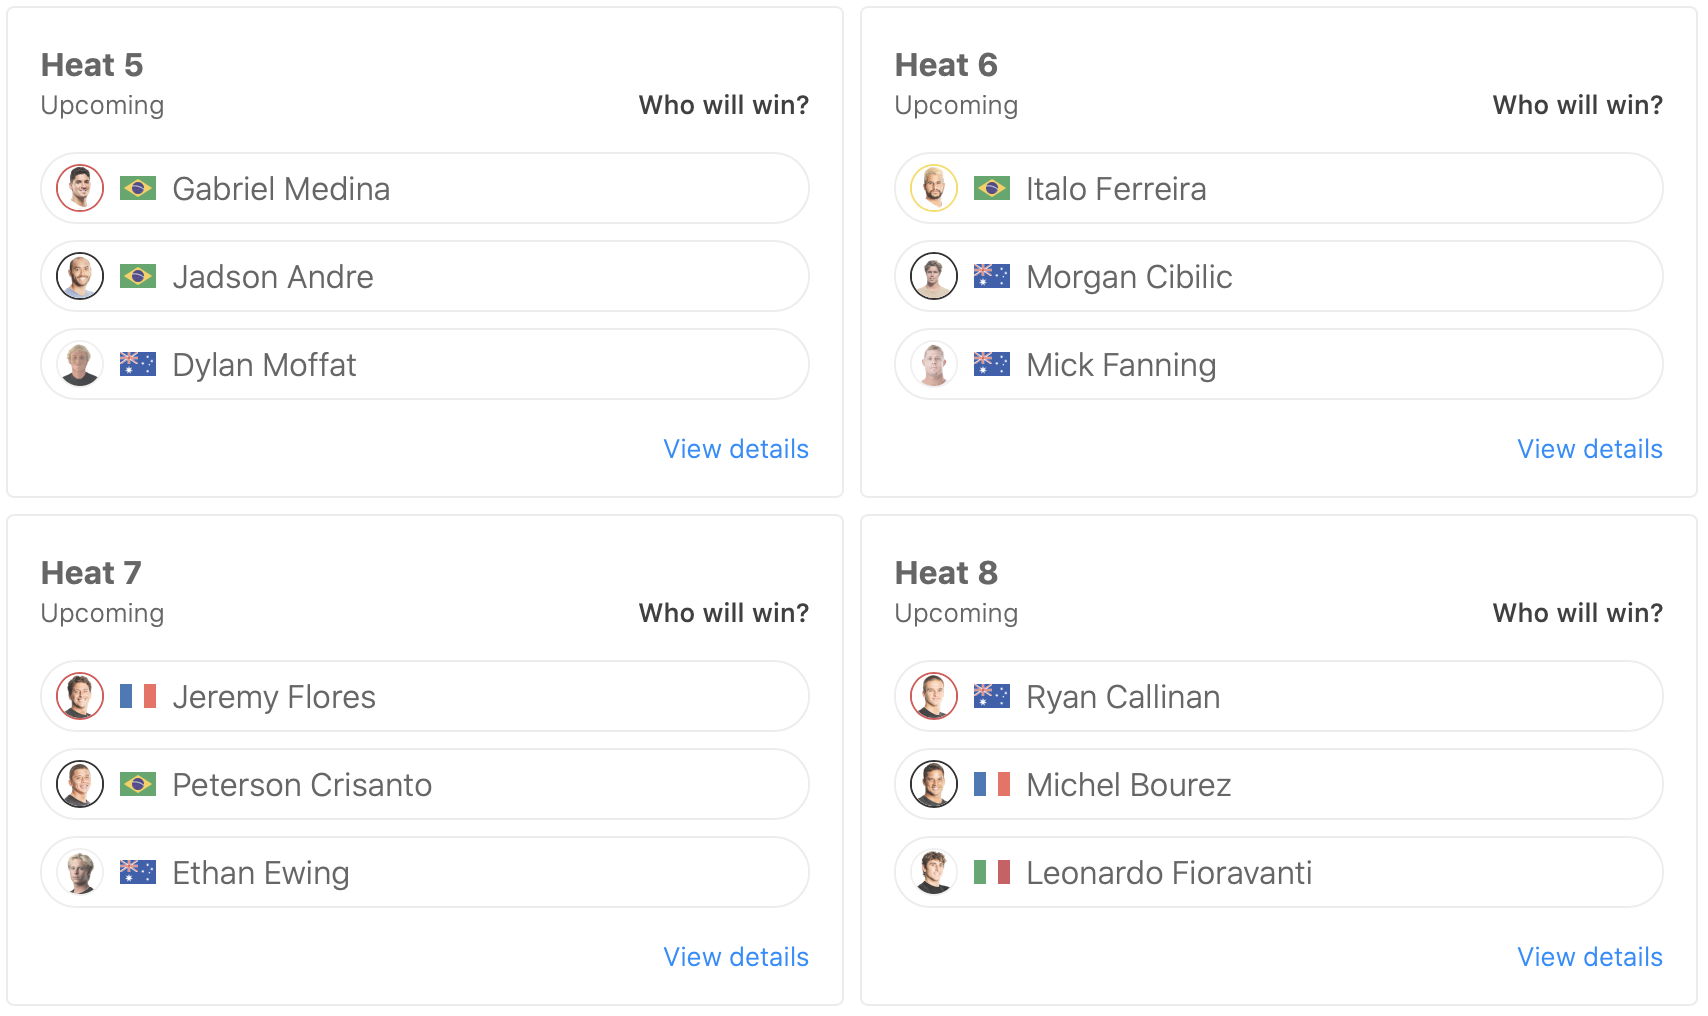Open View details for Heat 5
The width and height of the screenshot is (1708, 1016).
(736, 449)
